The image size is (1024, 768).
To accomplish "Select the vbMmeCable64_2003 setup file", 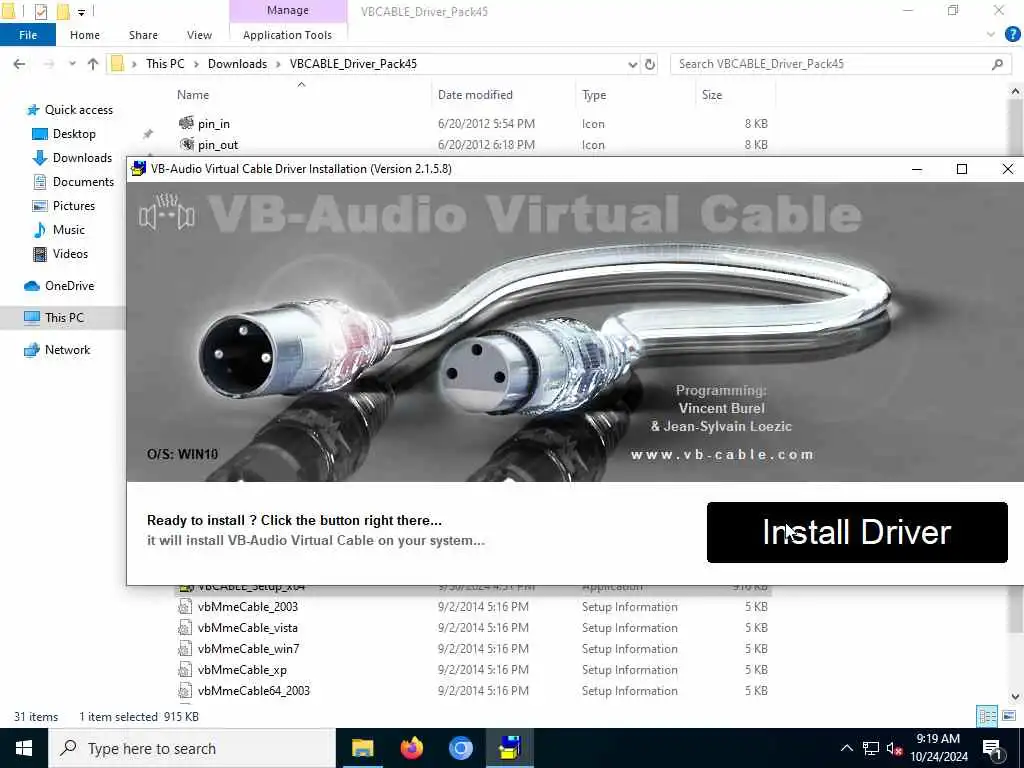I will pyautogui.click(x=253, y=690).
